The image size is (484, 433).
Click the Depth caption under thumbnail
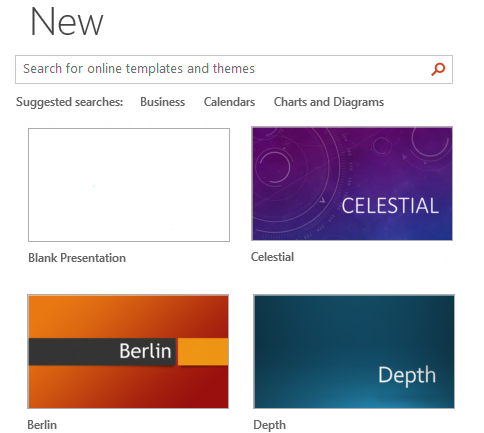(x=269, y=425)
